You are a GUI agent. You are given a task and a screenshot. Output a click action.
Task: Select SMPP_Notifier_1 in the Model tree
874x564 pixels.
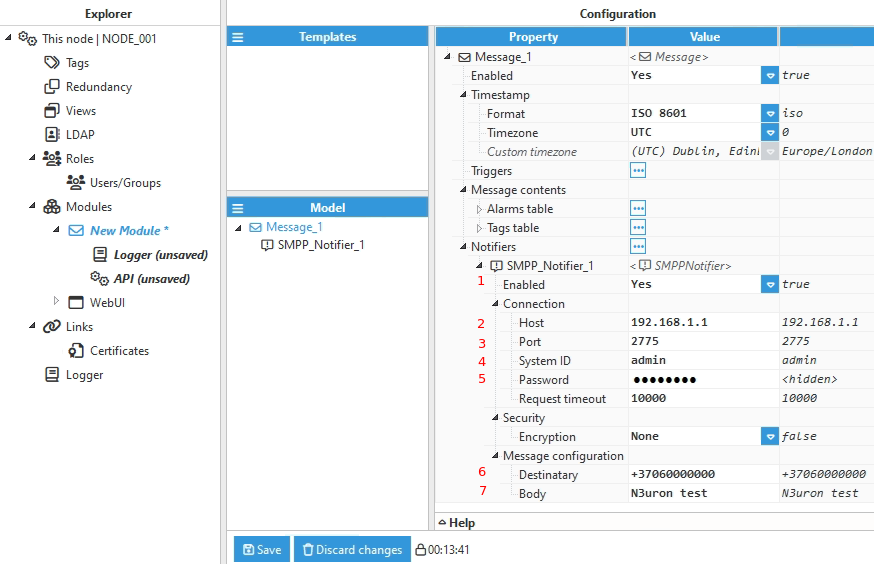[x=311, y=245]
